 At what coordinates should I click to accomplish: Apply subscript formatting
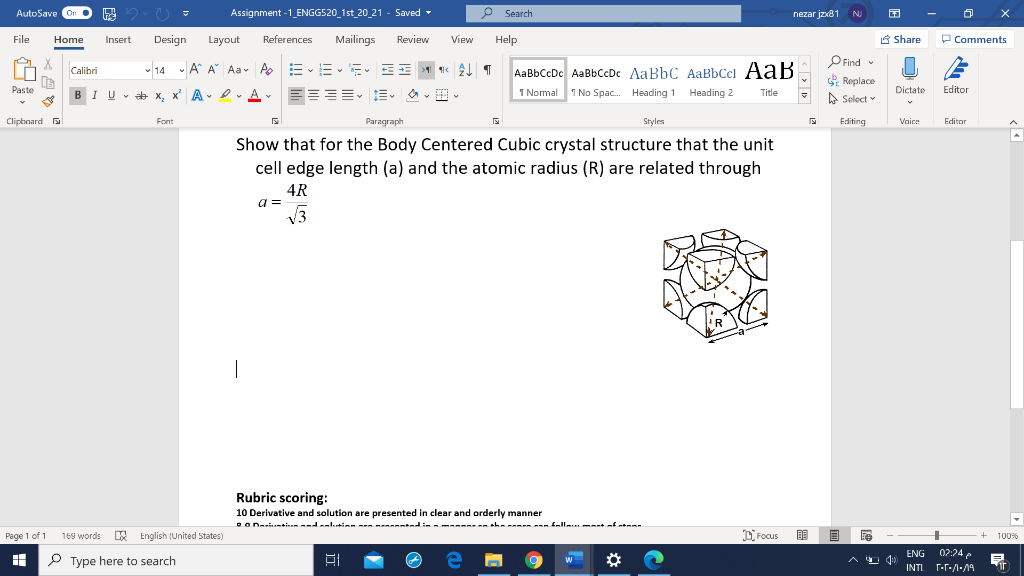[160, 93]
